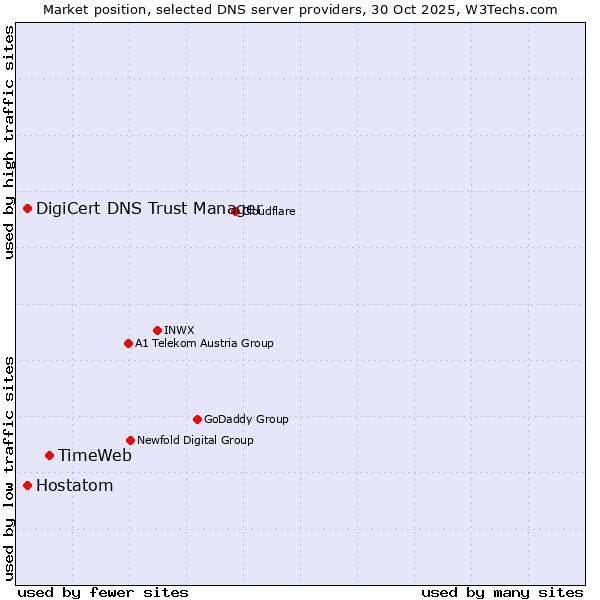Select the Newfold Digital Group label
This screenshot has height=600, width=600.
195,440
